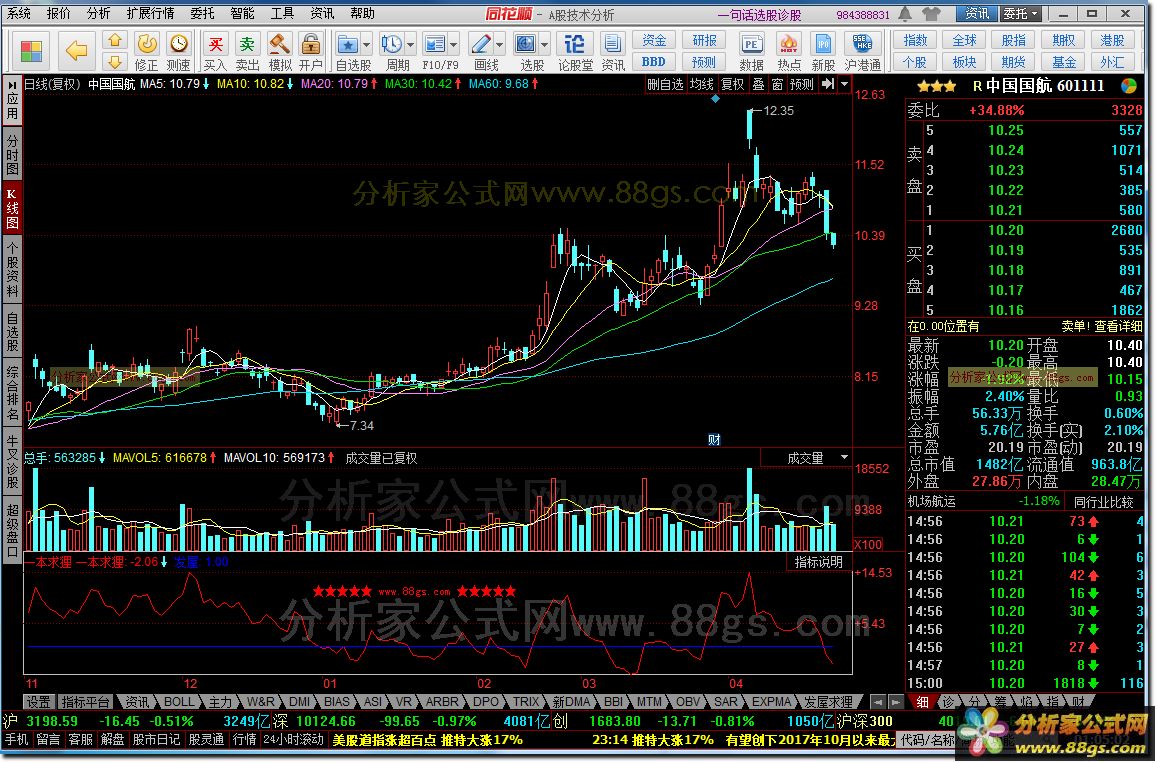
Task: Click the 卖出 sell icon
Action: pyautogui.click(x=246, y=52)
